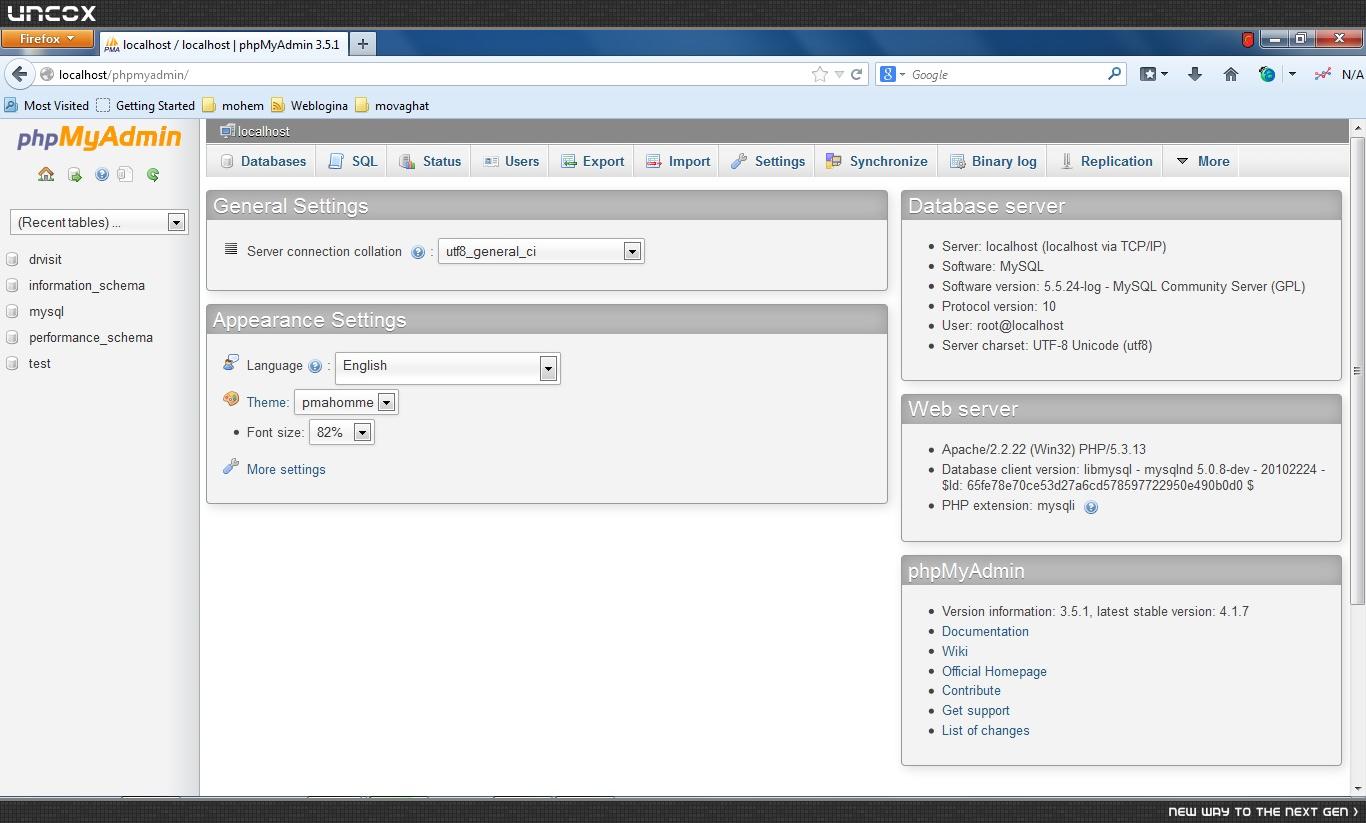Screen dimensions: 1366x823
Task: Click the Get support link
Action: point(976,710)
